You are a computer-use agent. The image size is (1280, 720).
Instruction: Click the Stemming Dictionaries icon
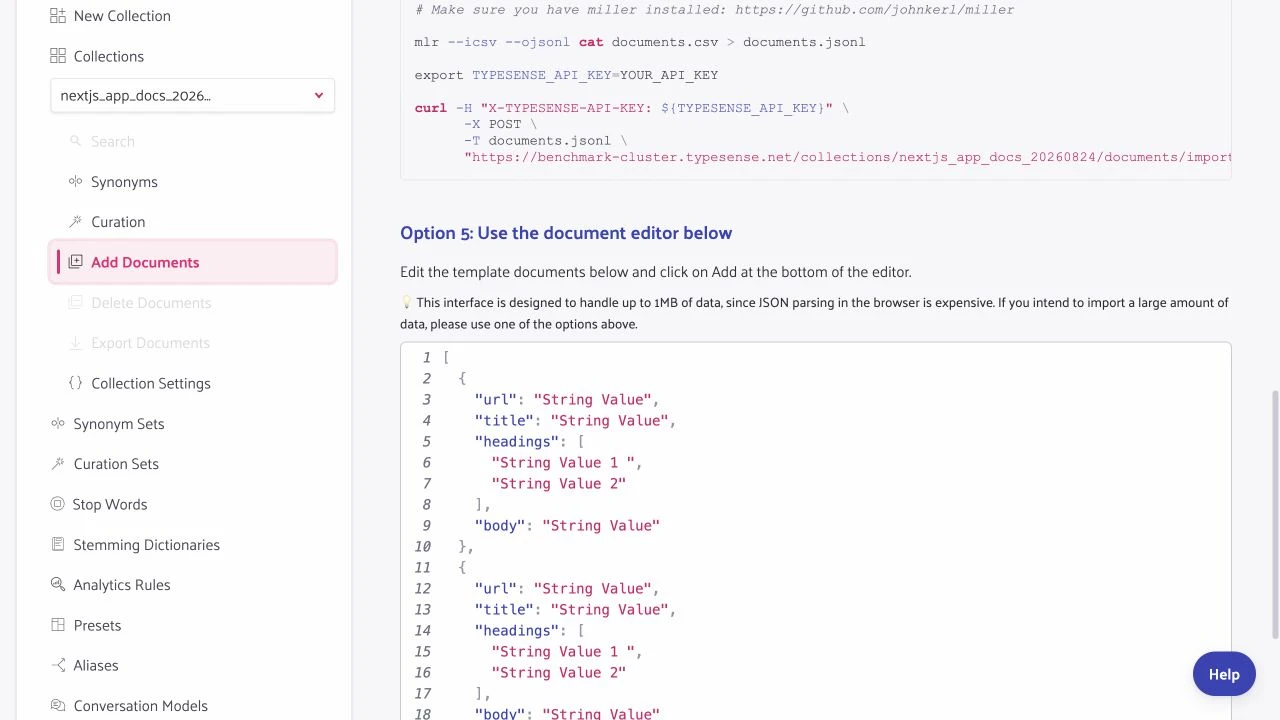point(57,545)
